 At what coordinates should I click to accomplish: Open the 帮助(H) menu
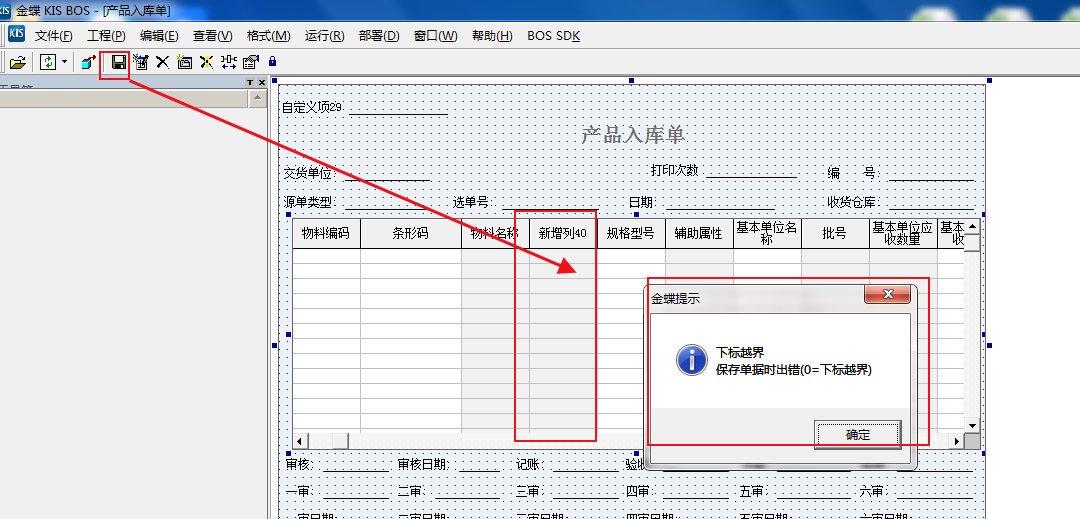pyautogui.click(x=492, y=36)
